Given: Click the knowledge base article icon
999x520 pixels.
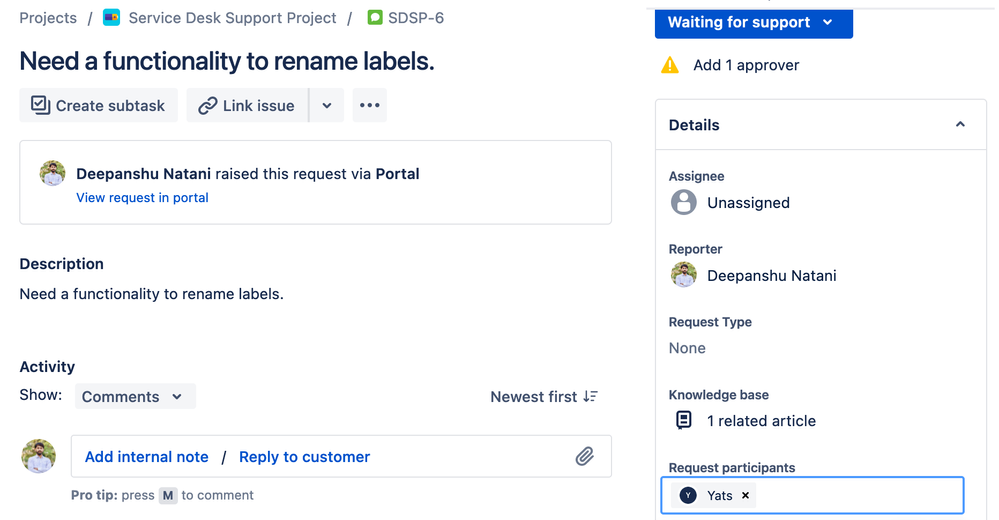Looking at the screenshot, I should (x=684, y=420).
